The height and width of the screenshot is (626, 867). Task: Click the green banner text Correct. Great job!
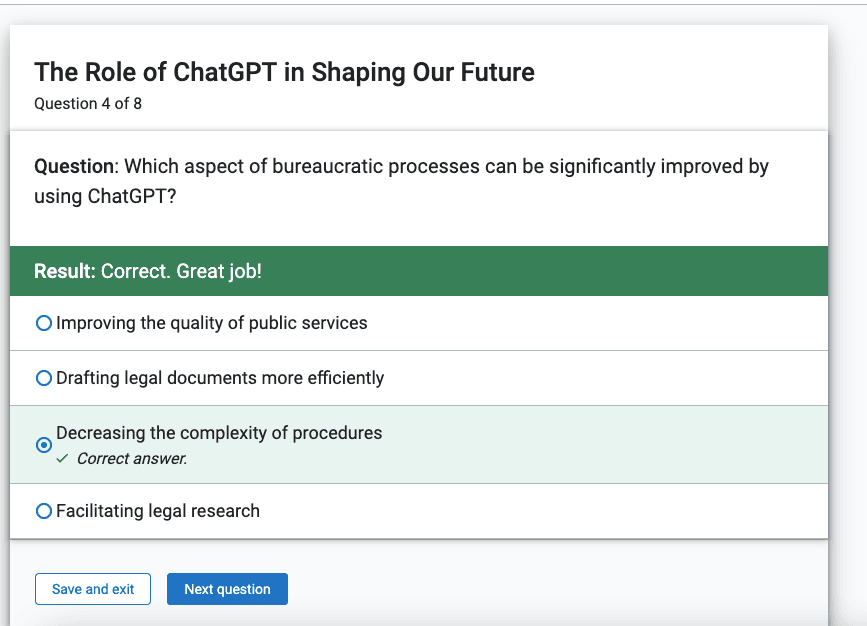pos(181,272)
